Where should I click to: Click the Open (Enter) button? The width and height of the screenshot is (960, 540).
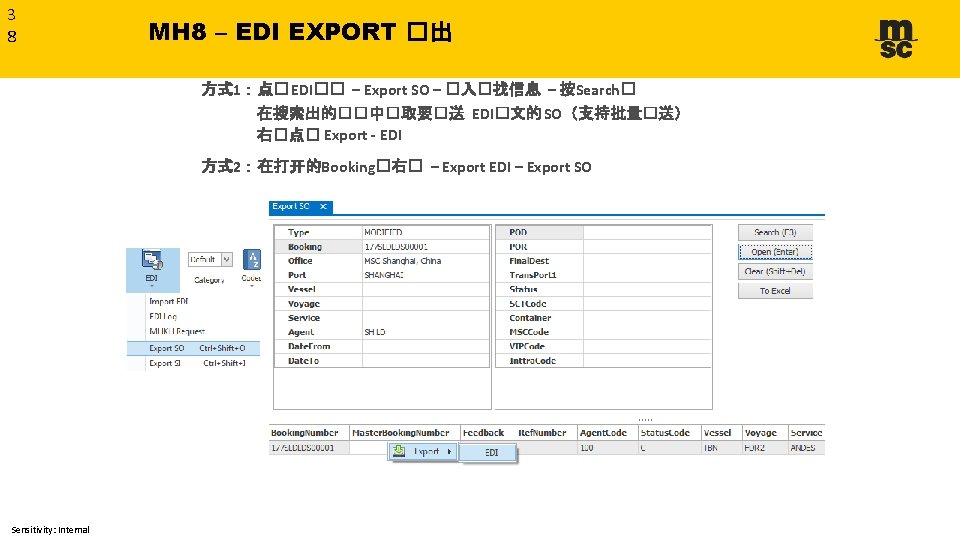[775, 252]
